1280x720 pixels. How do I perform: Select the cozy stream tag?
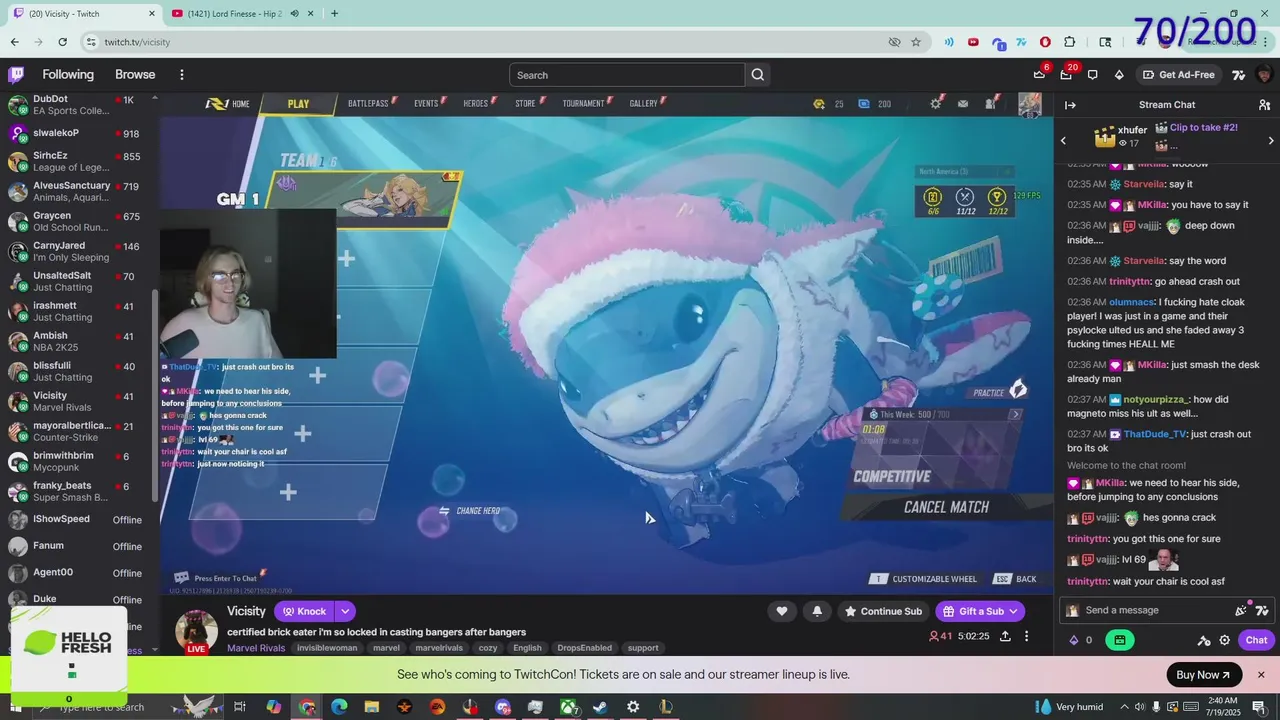pos(488,648)
